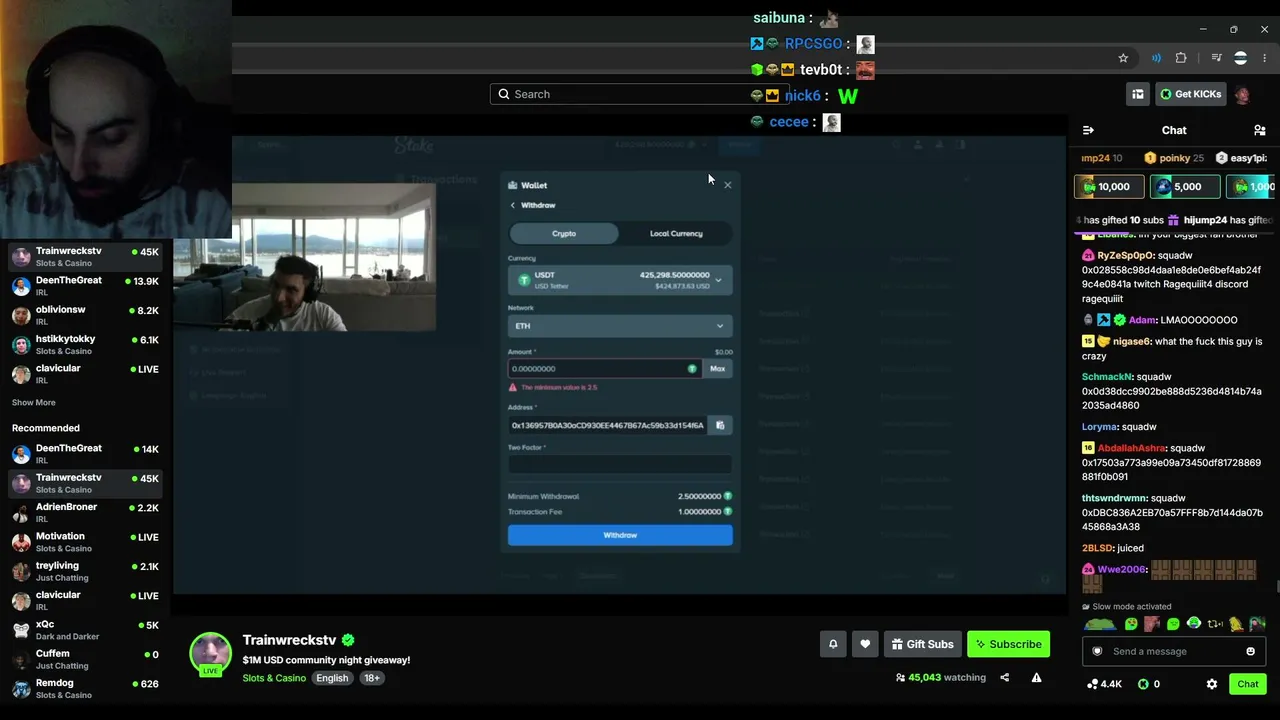This screenshot has height=720, width=1280.
Task: Open the emoji picker in message box
Action: (1250, 651)
